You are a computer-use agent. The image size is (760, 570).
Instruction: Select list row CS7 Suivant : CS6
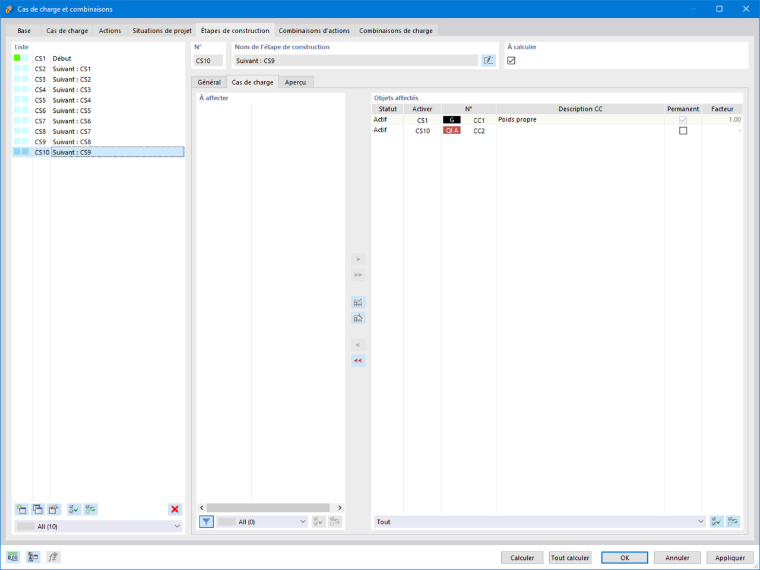[x=98, y=121]
